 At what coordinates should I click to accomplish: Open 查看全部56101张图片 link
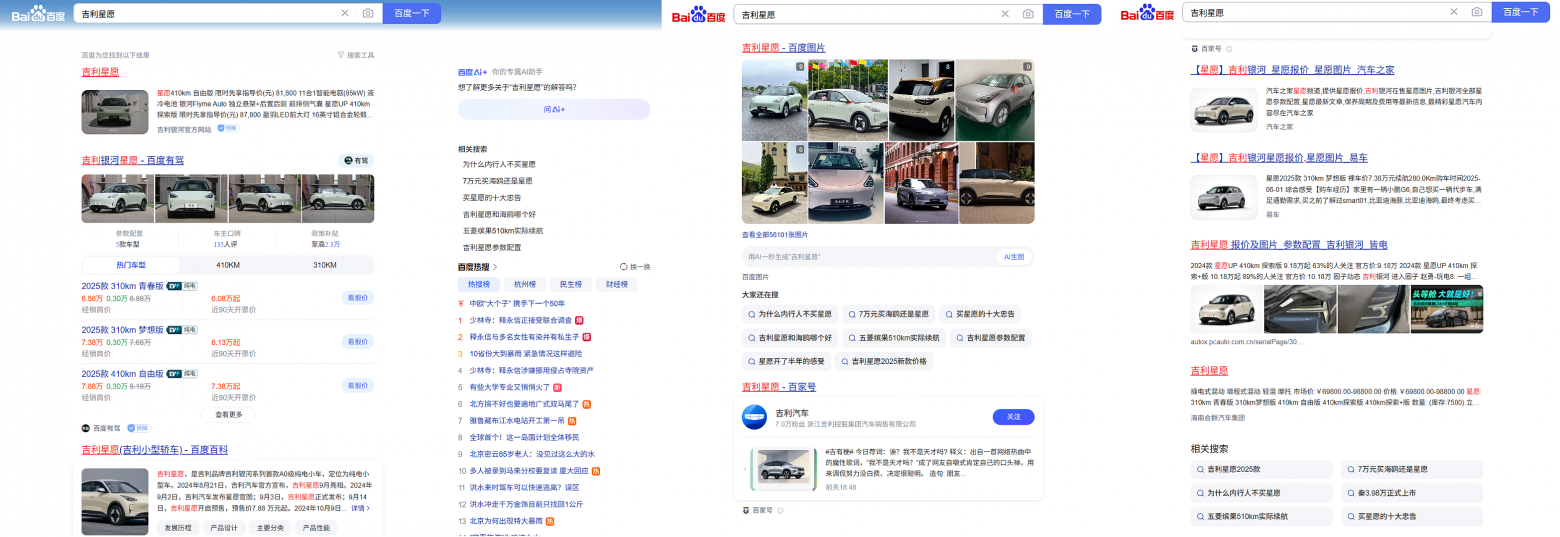(775, 235)
